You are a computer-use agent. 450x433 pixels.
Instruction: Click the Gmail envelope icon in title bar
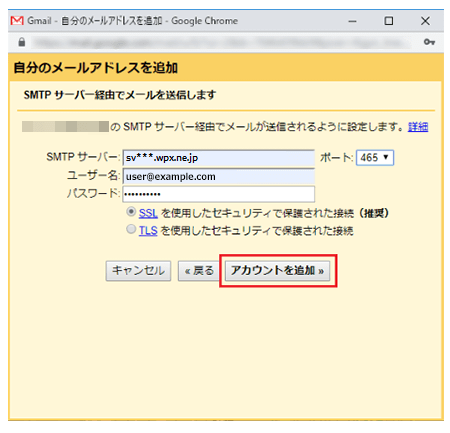tap(17, 21)
